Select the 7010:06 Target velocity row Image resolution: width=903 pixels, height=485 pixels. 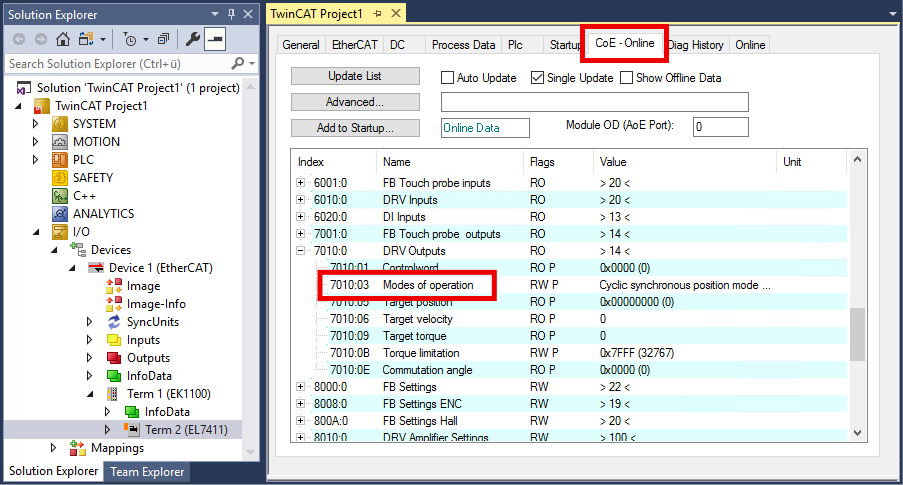568,319
